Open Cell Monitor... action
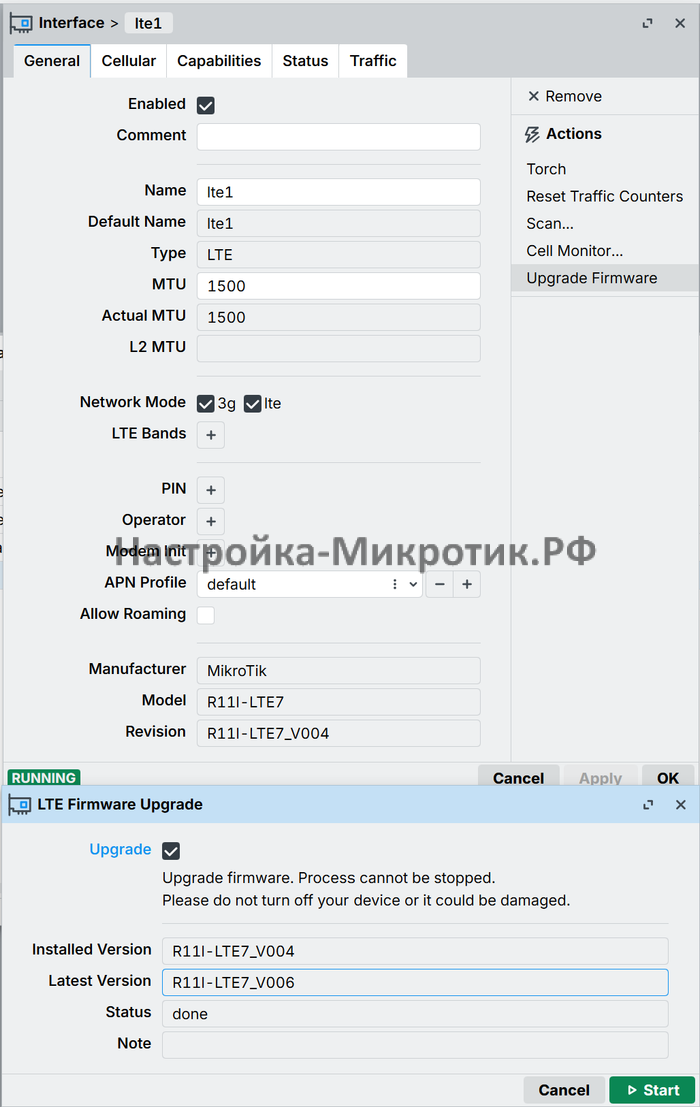 574,251
